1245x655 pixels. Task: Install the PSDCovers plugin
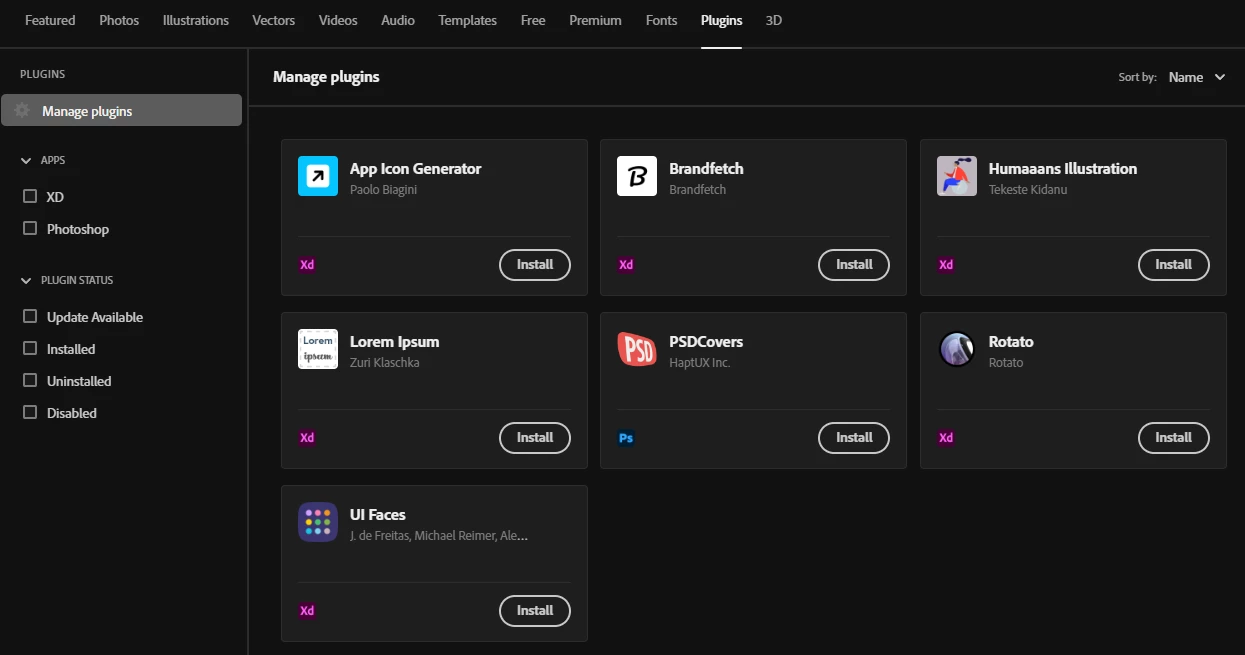coord(854,438)
